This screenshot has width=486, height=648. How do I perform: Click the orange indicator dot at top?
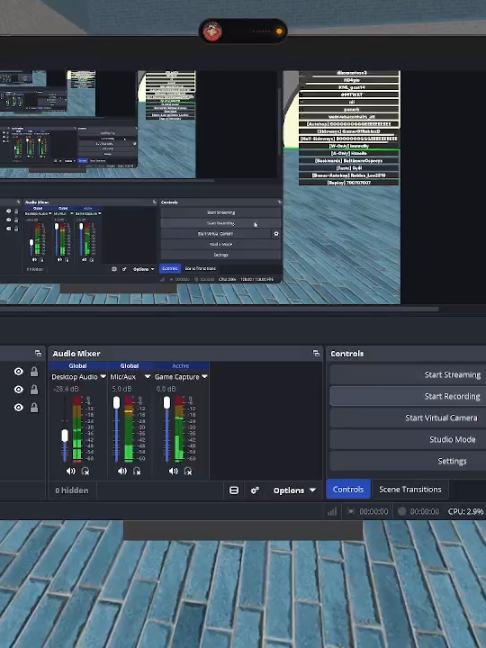(x=279, y=31)
